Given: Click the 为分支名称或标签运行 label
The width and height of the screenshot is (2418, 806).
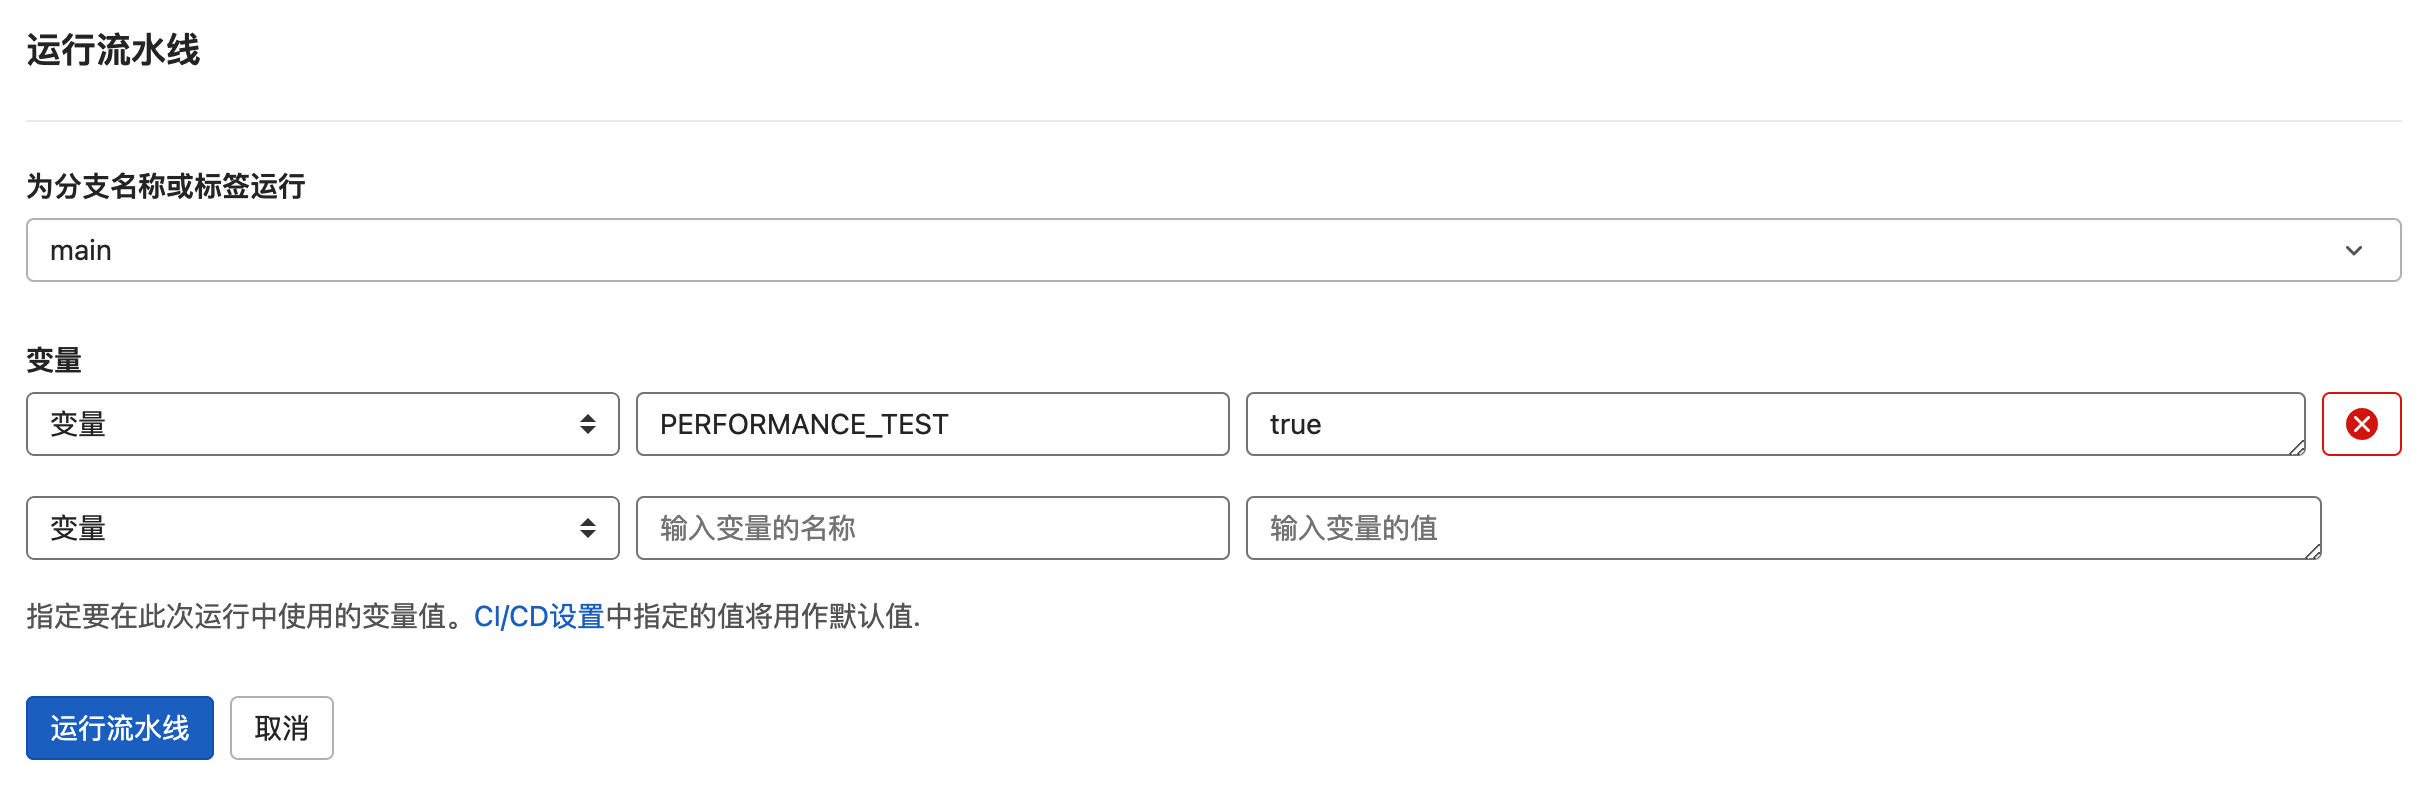Looking at the screenshot, I should [x=166, y=186].
